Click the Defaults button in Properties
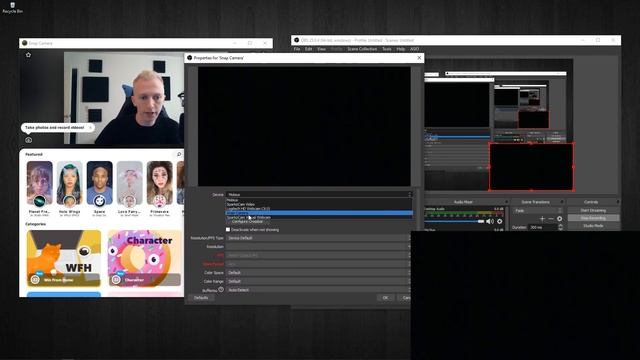Viewport: 640px width, 360px height. click(201, 298)
